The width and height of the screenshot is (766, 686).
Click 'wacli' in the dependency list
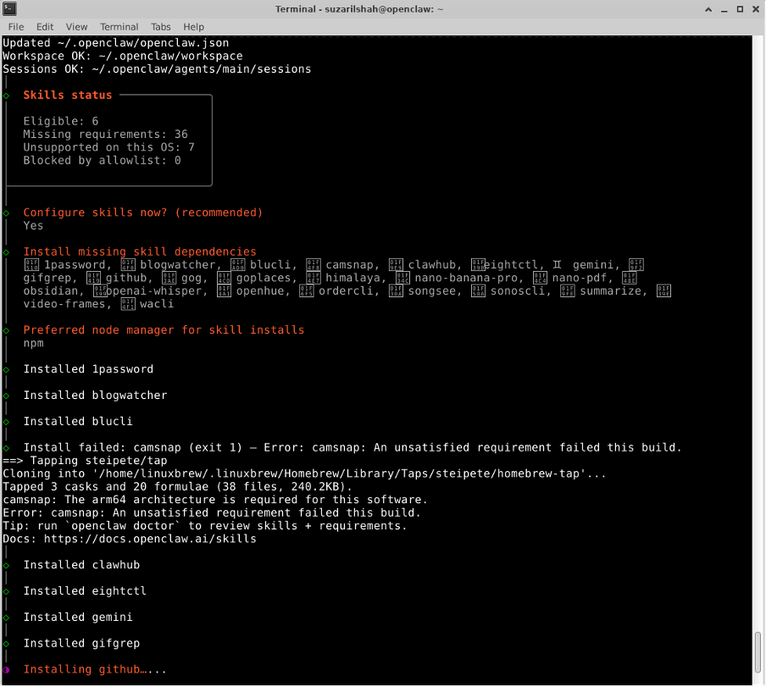click(x=156, y=304)
